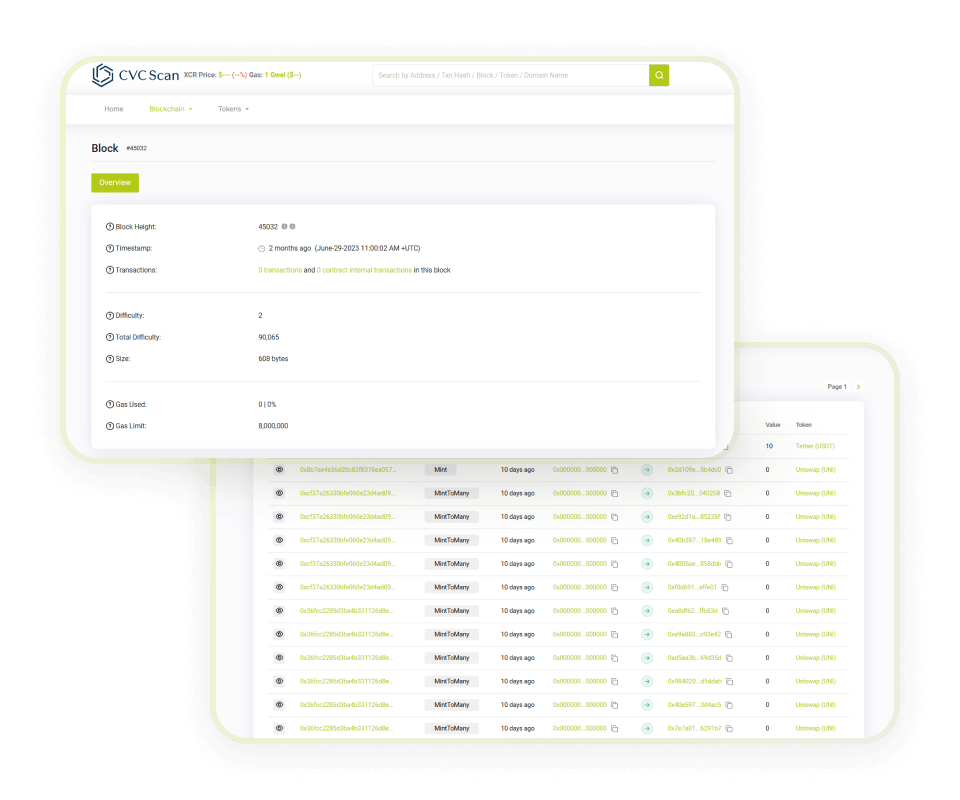The height and width of the screenshot is (800, 960).
Task: Go to previous block using arrow after 45032
Action: (x=284, y=227)
